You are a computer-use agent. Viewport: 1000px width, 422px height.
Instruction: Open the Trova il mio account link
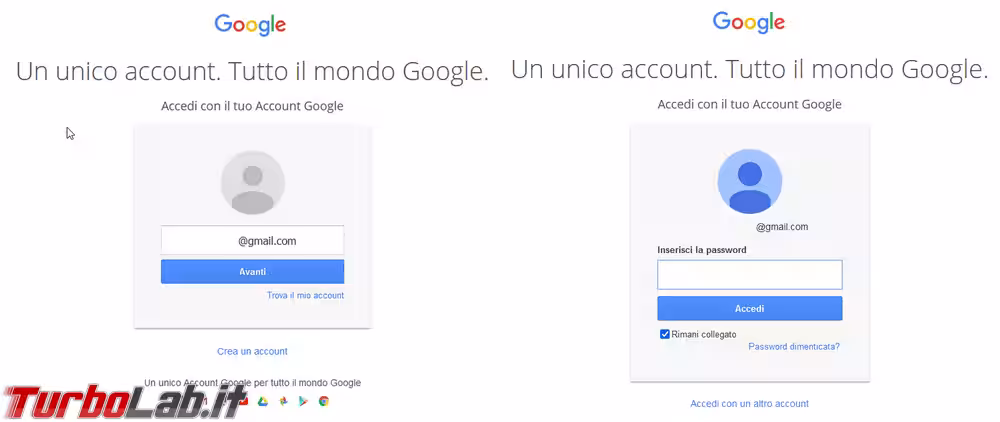point(305,296)
